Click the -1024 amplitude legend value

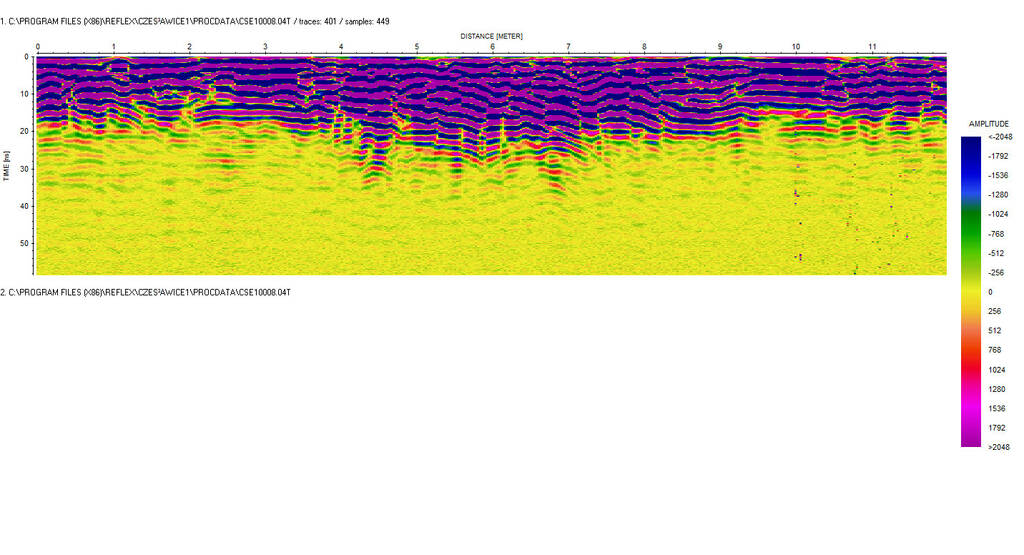[998, 214]
